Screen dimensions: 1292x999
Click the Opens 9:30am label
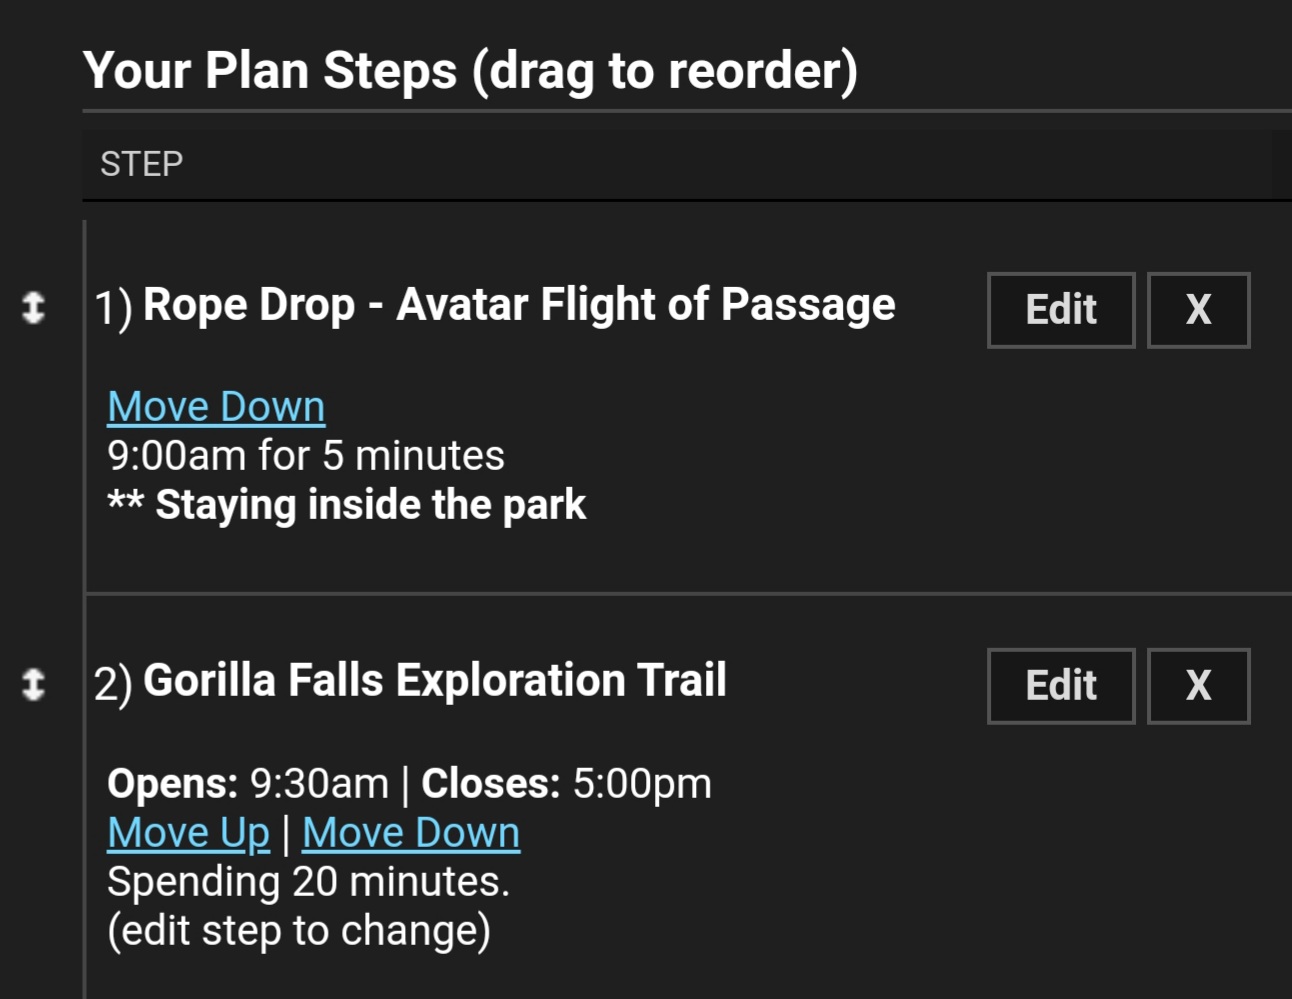tap(247, 784)
